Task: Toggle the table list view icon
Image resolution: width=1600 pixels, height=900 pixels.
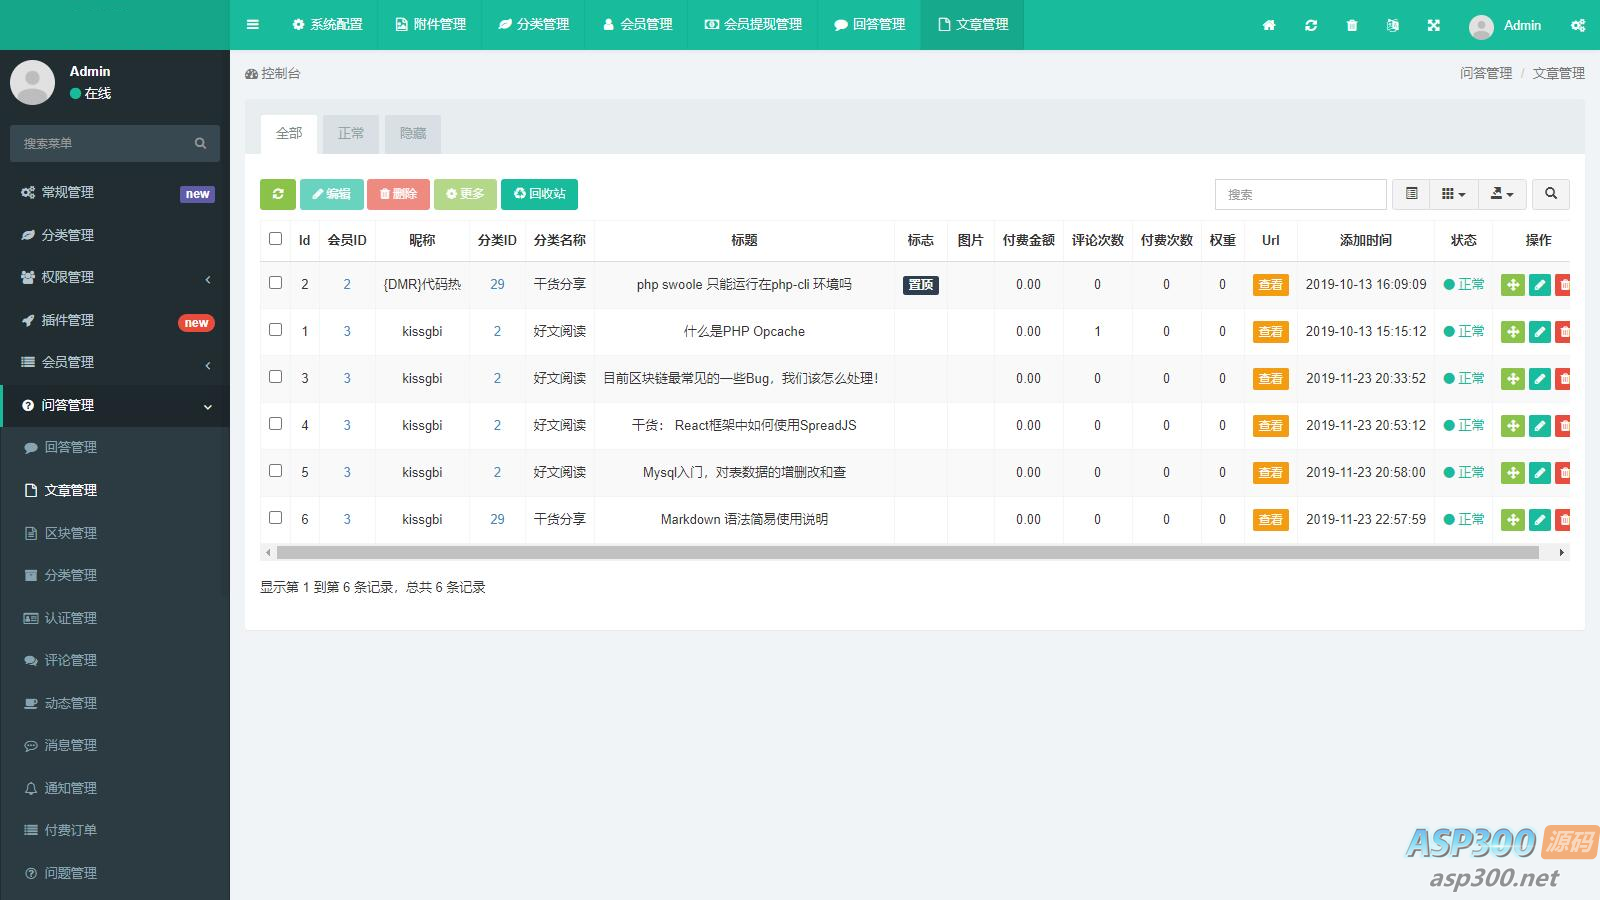Action: pyautogui.click(x=1411, y=194)
